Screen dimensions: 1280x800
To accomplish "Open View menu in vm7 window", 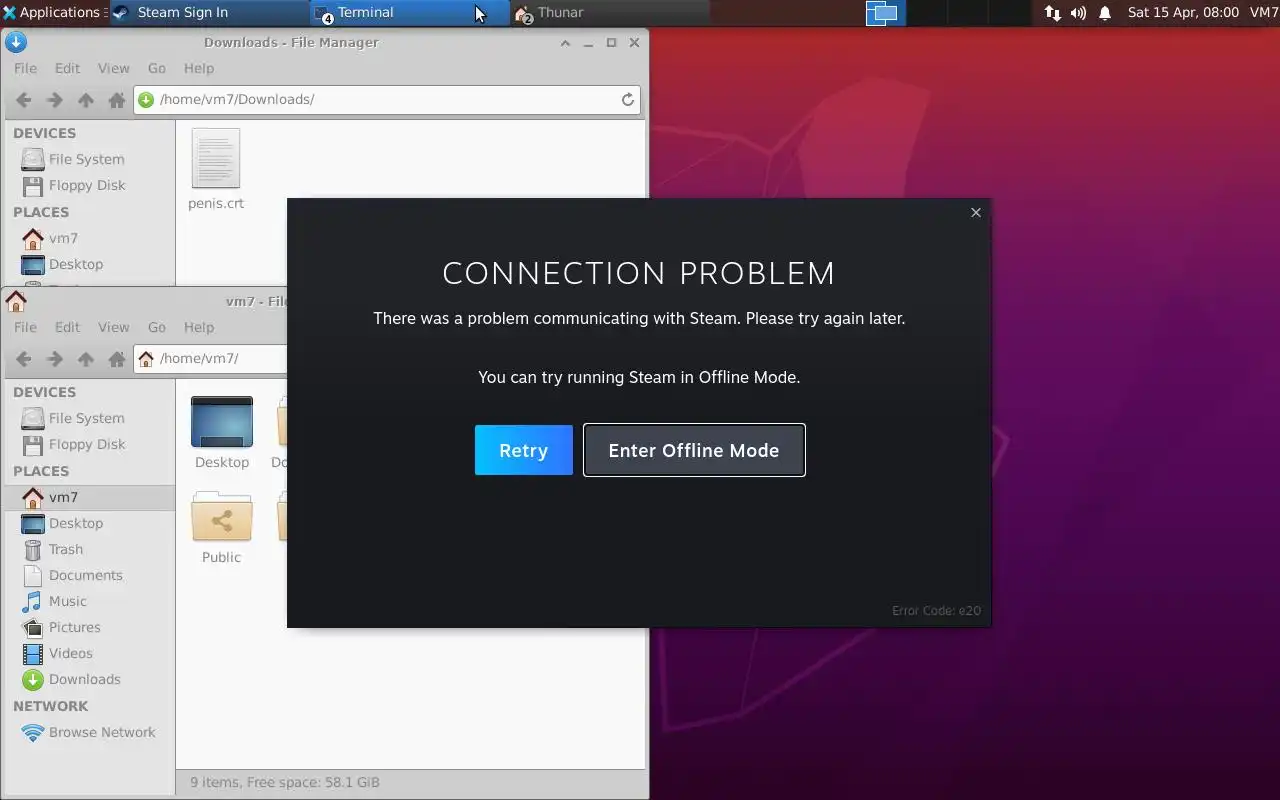I will 113,327.
